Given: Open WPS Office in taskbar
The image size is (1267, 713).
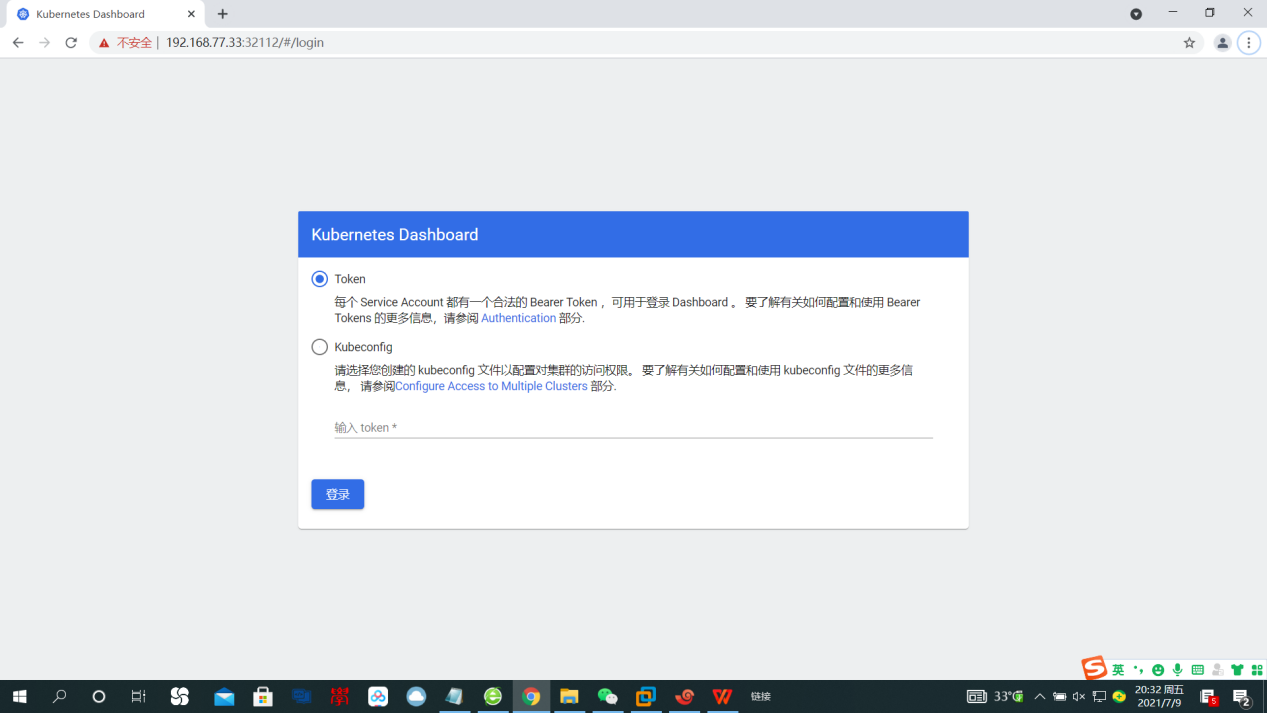Looking at the screenshot, I should [722, 696].
